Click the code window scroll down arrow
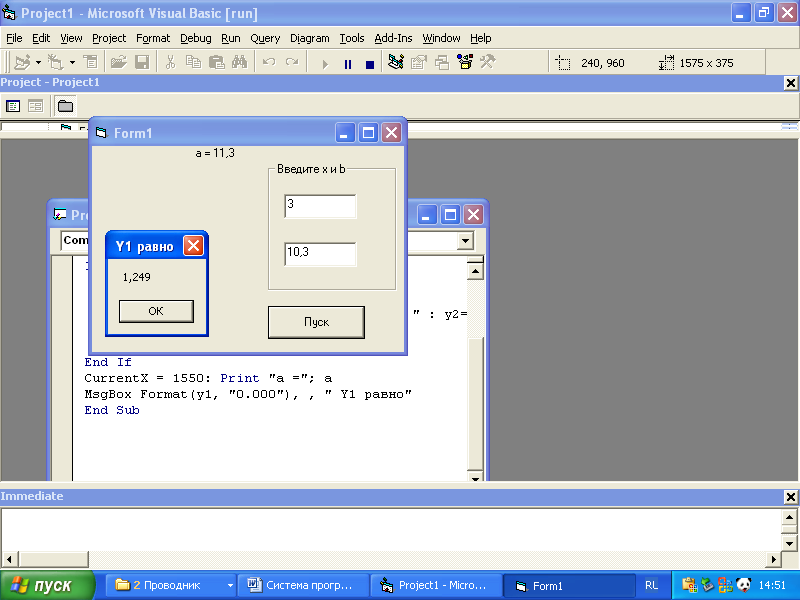Image resolution: width=800 pixels, height=600 pixels. 475,478
